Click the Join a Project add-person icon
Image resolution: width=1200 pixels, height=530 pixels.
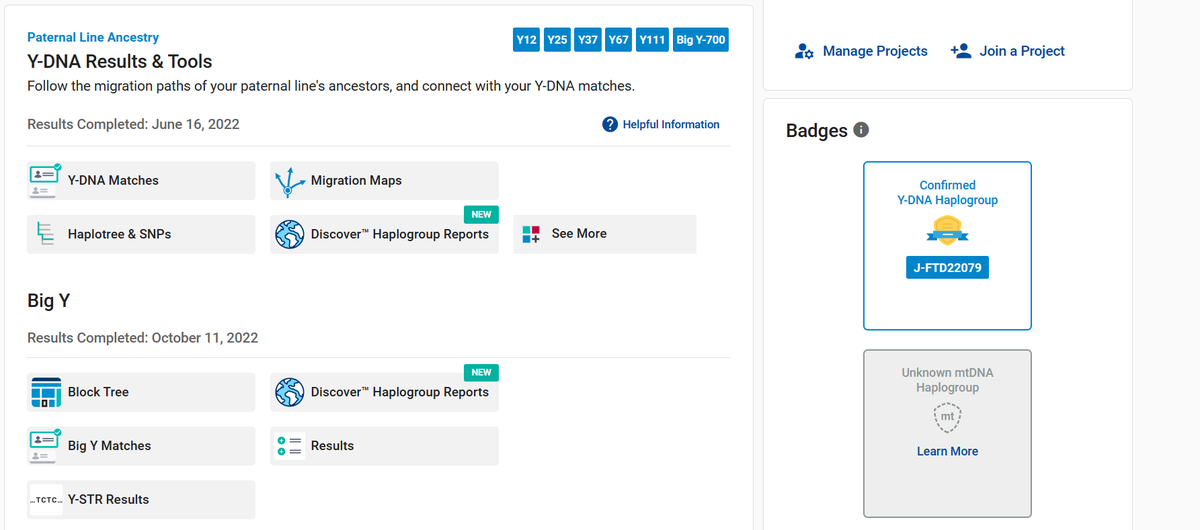(960, 51)
